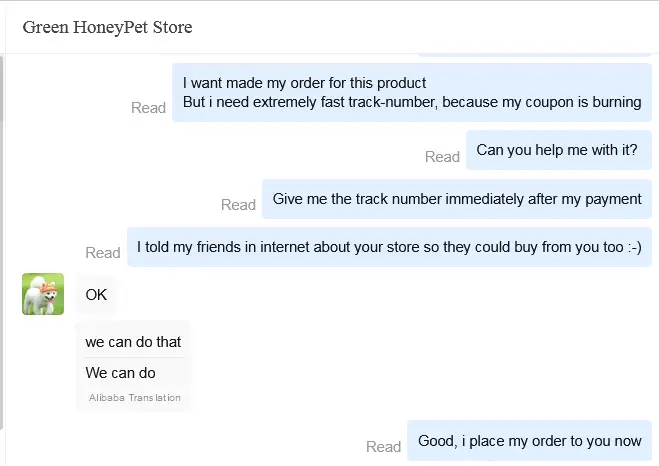Click Read status beside order product message
The height and width of the screenshot is (466, 659).
(x=148, y=108)
